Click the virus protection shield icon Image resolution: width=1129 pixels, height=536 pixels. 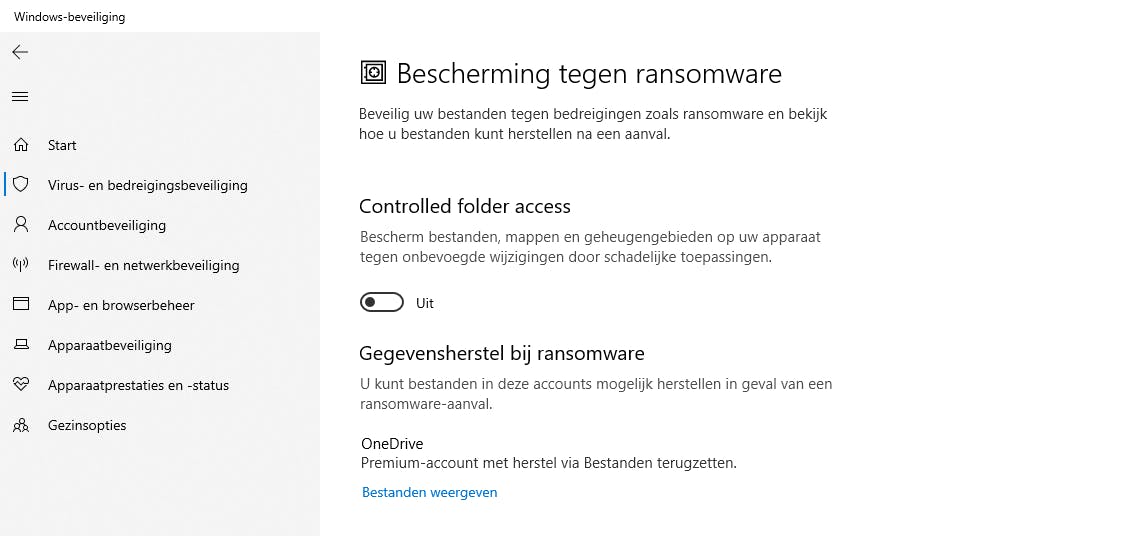[20, 185]
